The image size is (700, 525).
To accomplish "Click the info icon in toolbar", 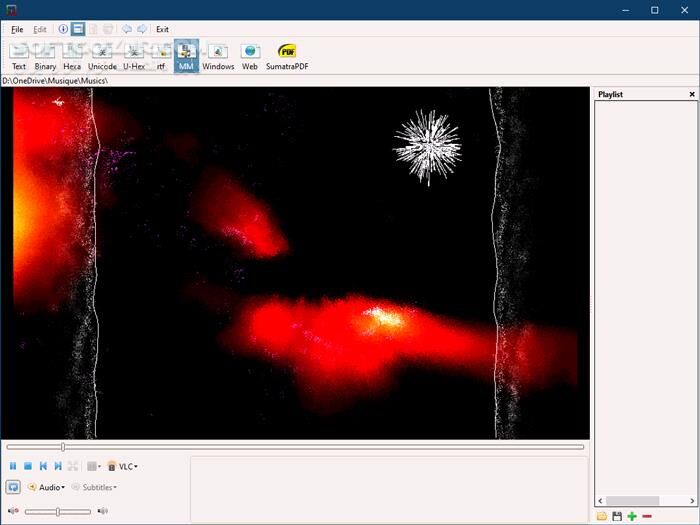I will click(63, 29).
